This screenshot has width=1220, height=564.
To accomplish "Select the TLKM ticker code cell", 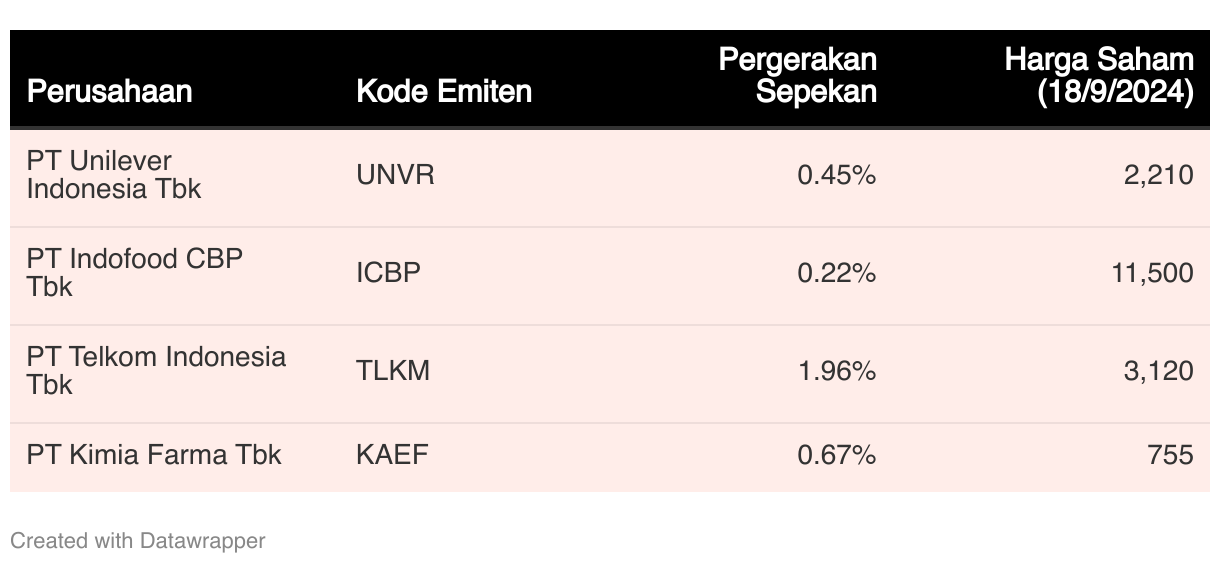I will [x=393, y=371].
